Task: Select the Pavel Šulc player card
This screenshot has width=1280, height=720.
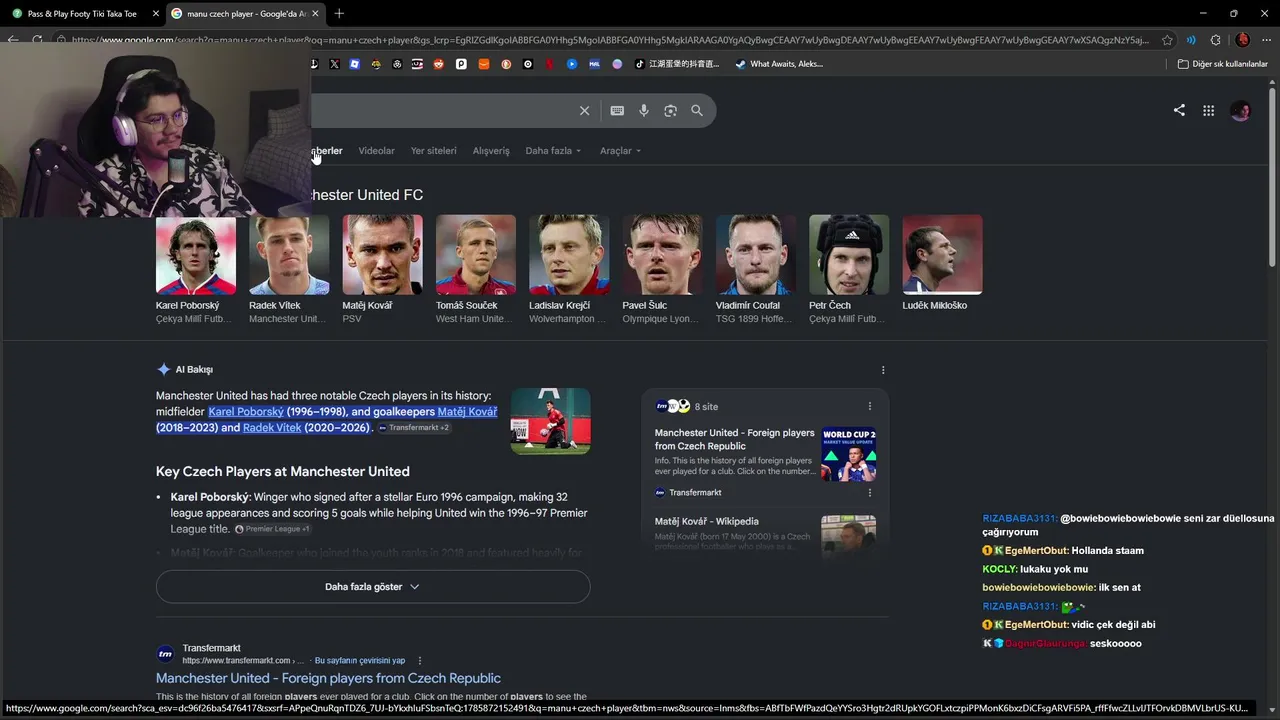Action: tap(662, 270)
